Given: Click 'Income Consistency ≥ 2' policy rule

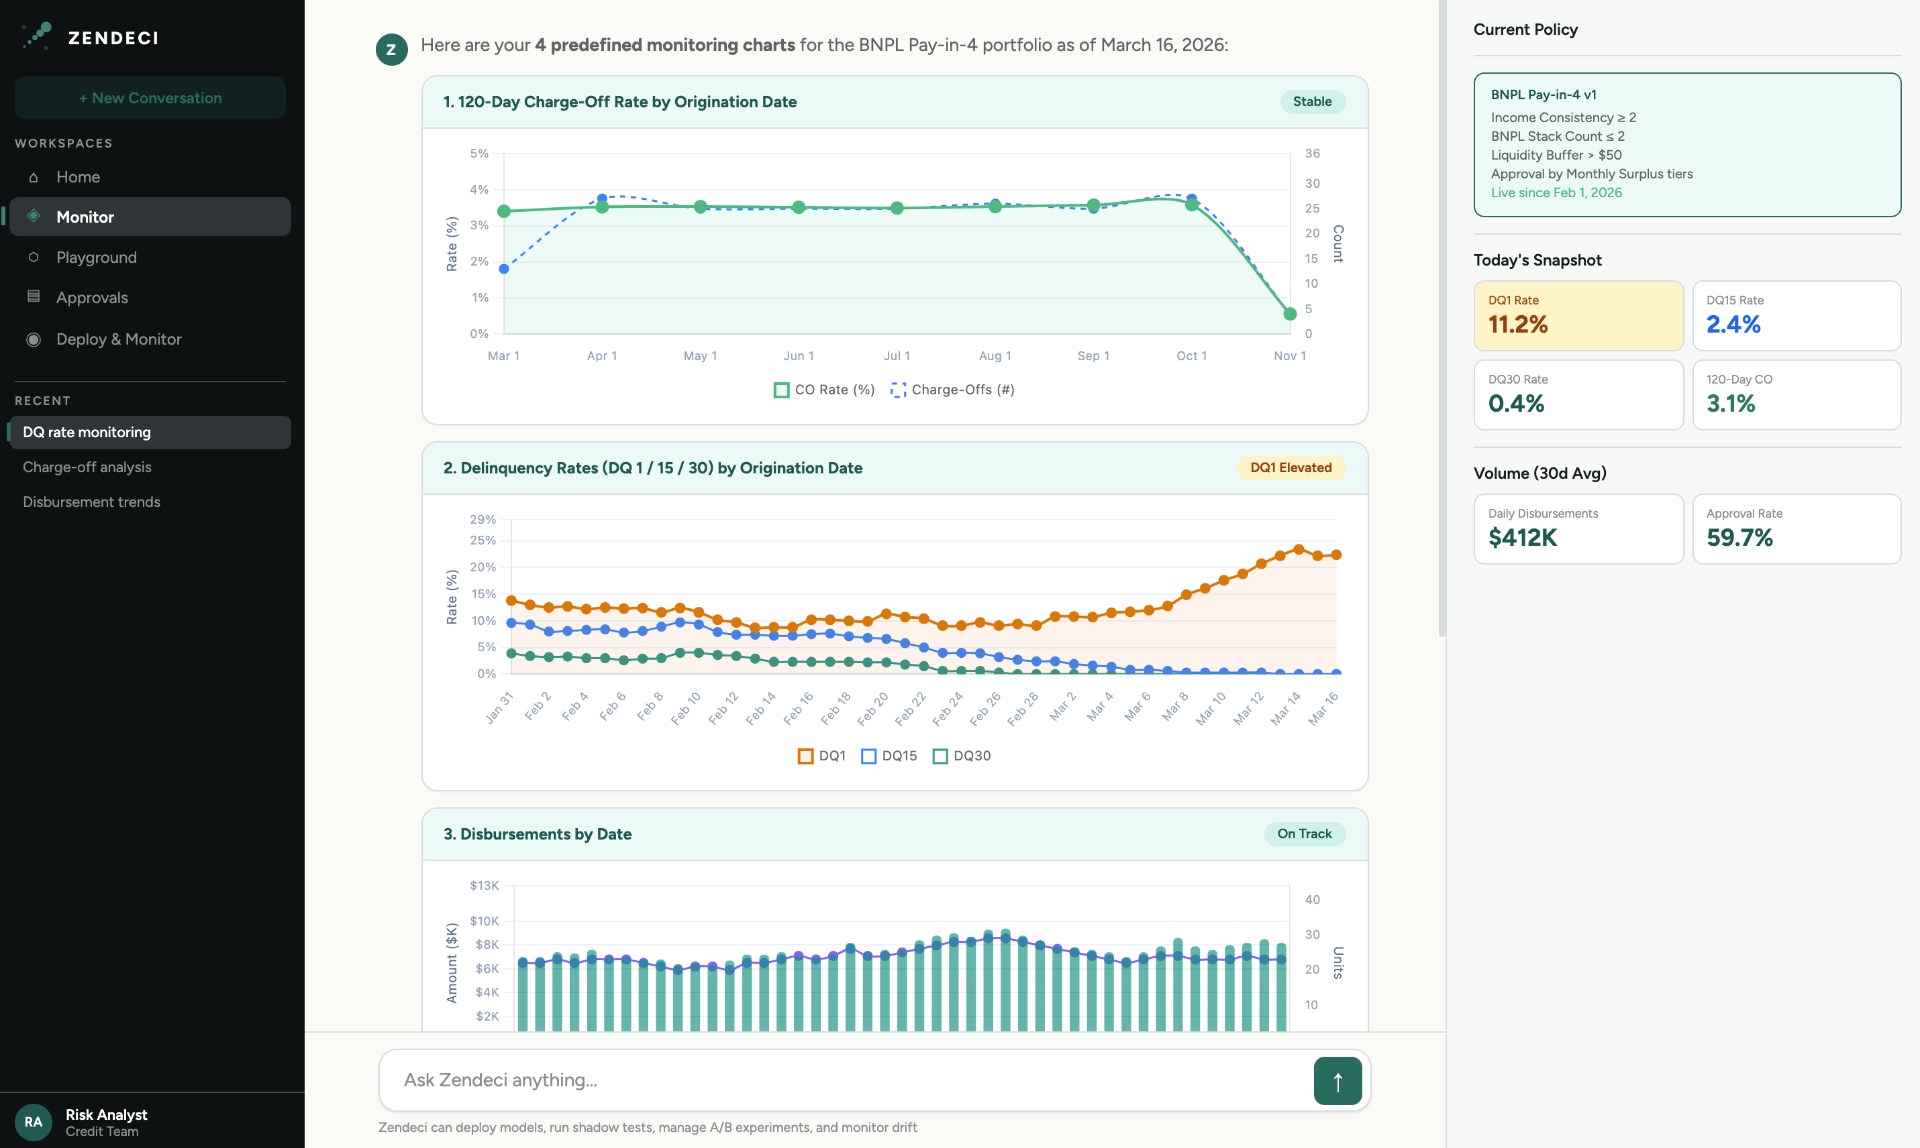Looking at the screenshot, I should tap(1564, 117).
